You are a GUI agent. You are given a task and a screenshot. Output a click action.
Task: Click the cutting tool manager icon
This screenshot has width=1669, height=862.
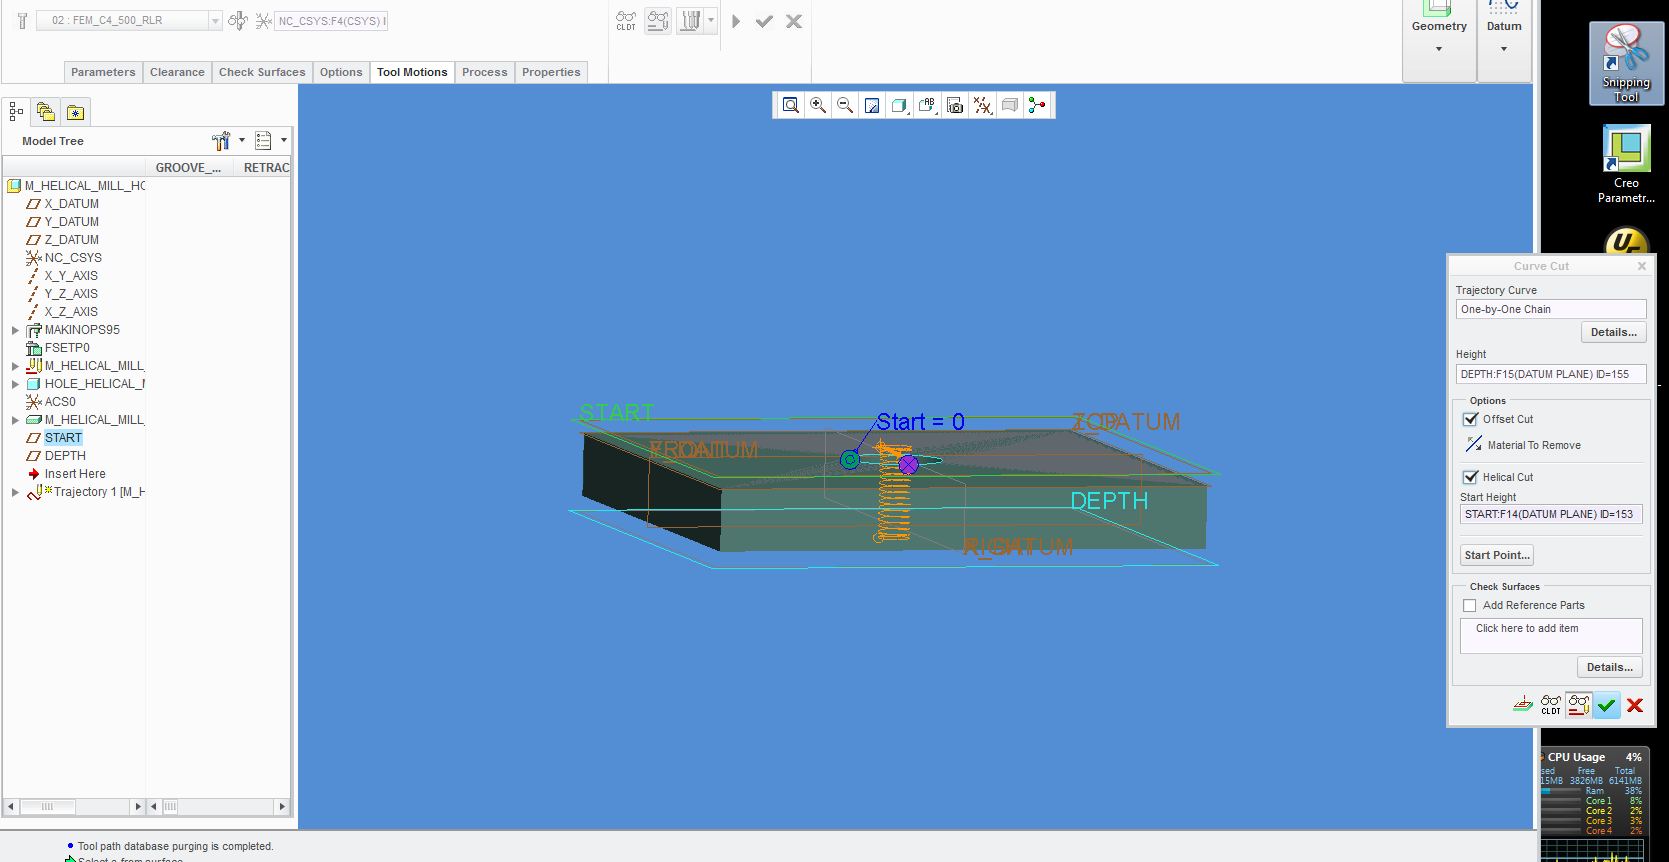(22, 20)
